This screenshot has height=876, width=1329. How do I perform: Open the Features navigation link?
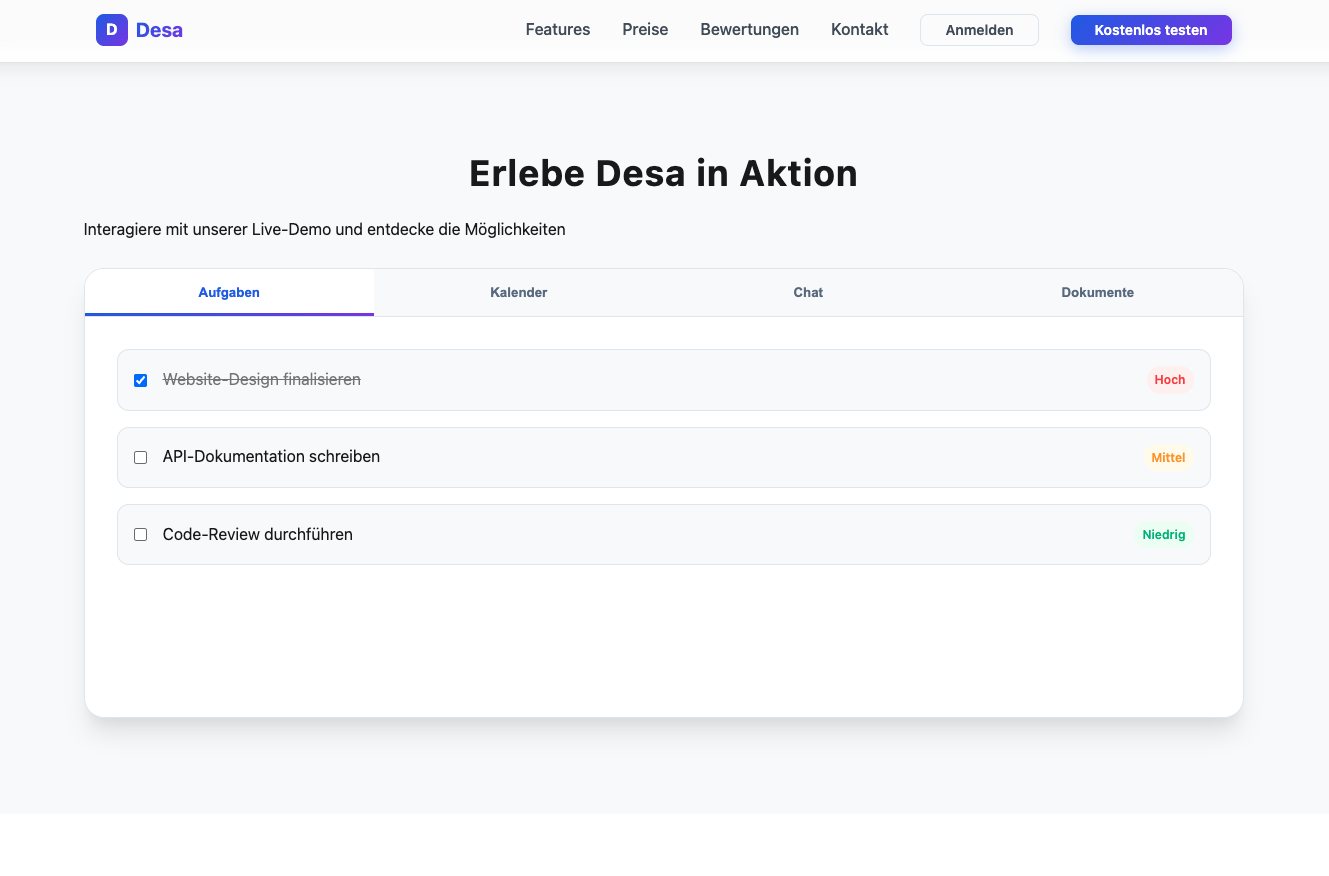coord(557,30)
